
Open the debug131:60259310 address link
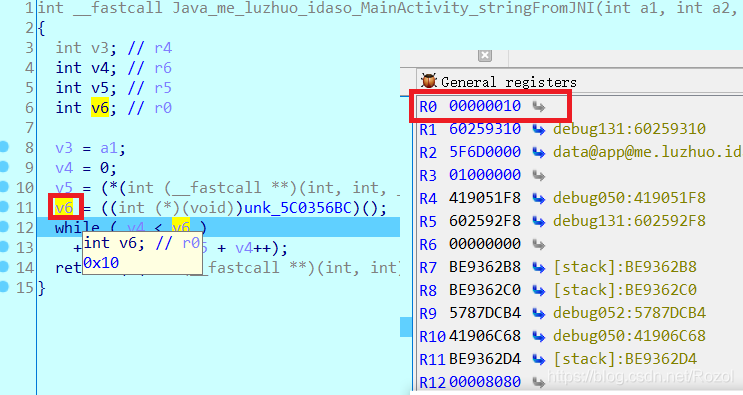(x=629, y=129)
